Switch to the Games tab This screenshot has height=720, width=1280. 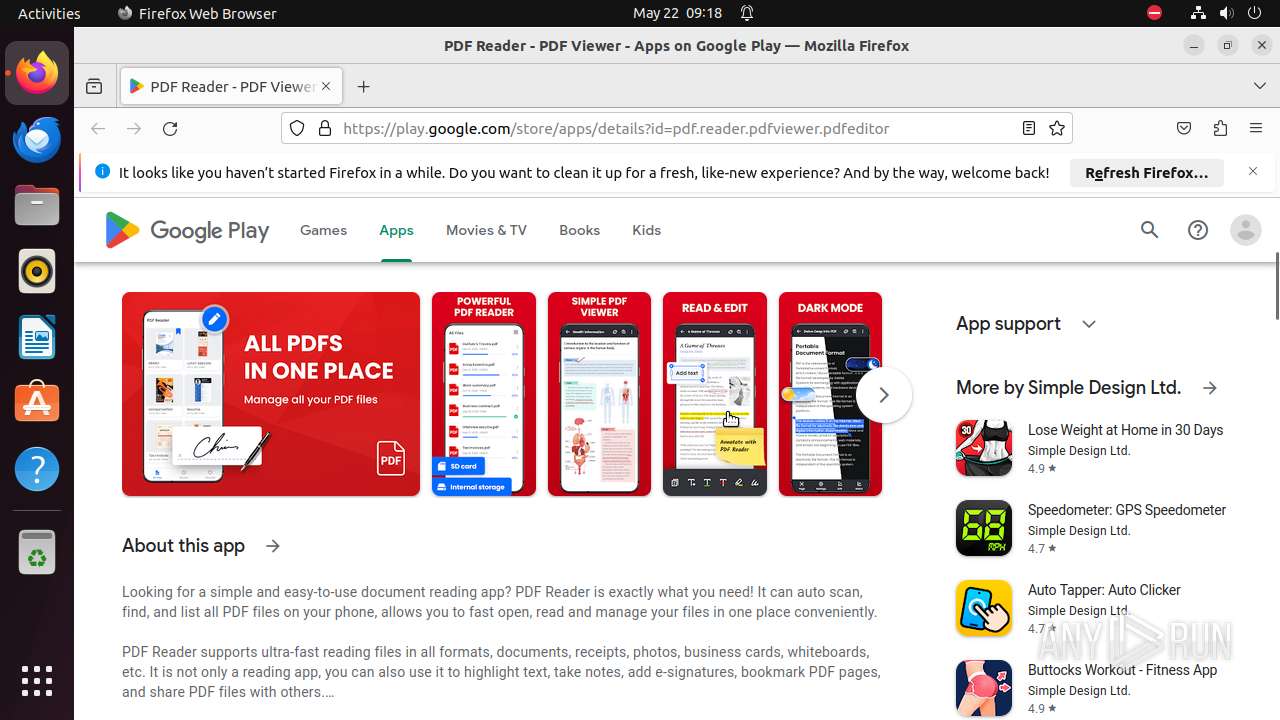point(323,230)
